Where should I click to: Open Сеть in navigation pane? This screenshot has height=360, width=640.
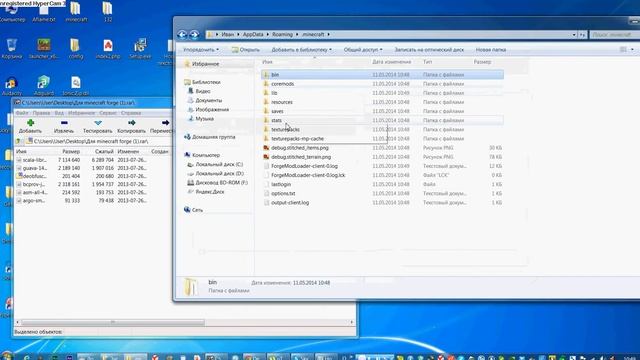coord(197,210)
